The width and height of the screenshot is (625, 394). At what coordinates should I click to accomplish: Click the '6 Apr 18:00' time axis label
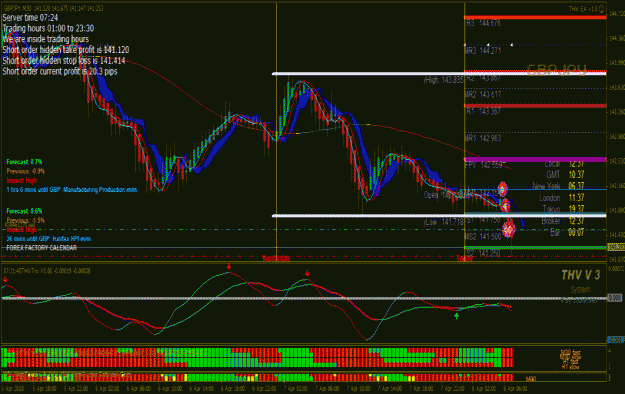[x=233, y=388]
